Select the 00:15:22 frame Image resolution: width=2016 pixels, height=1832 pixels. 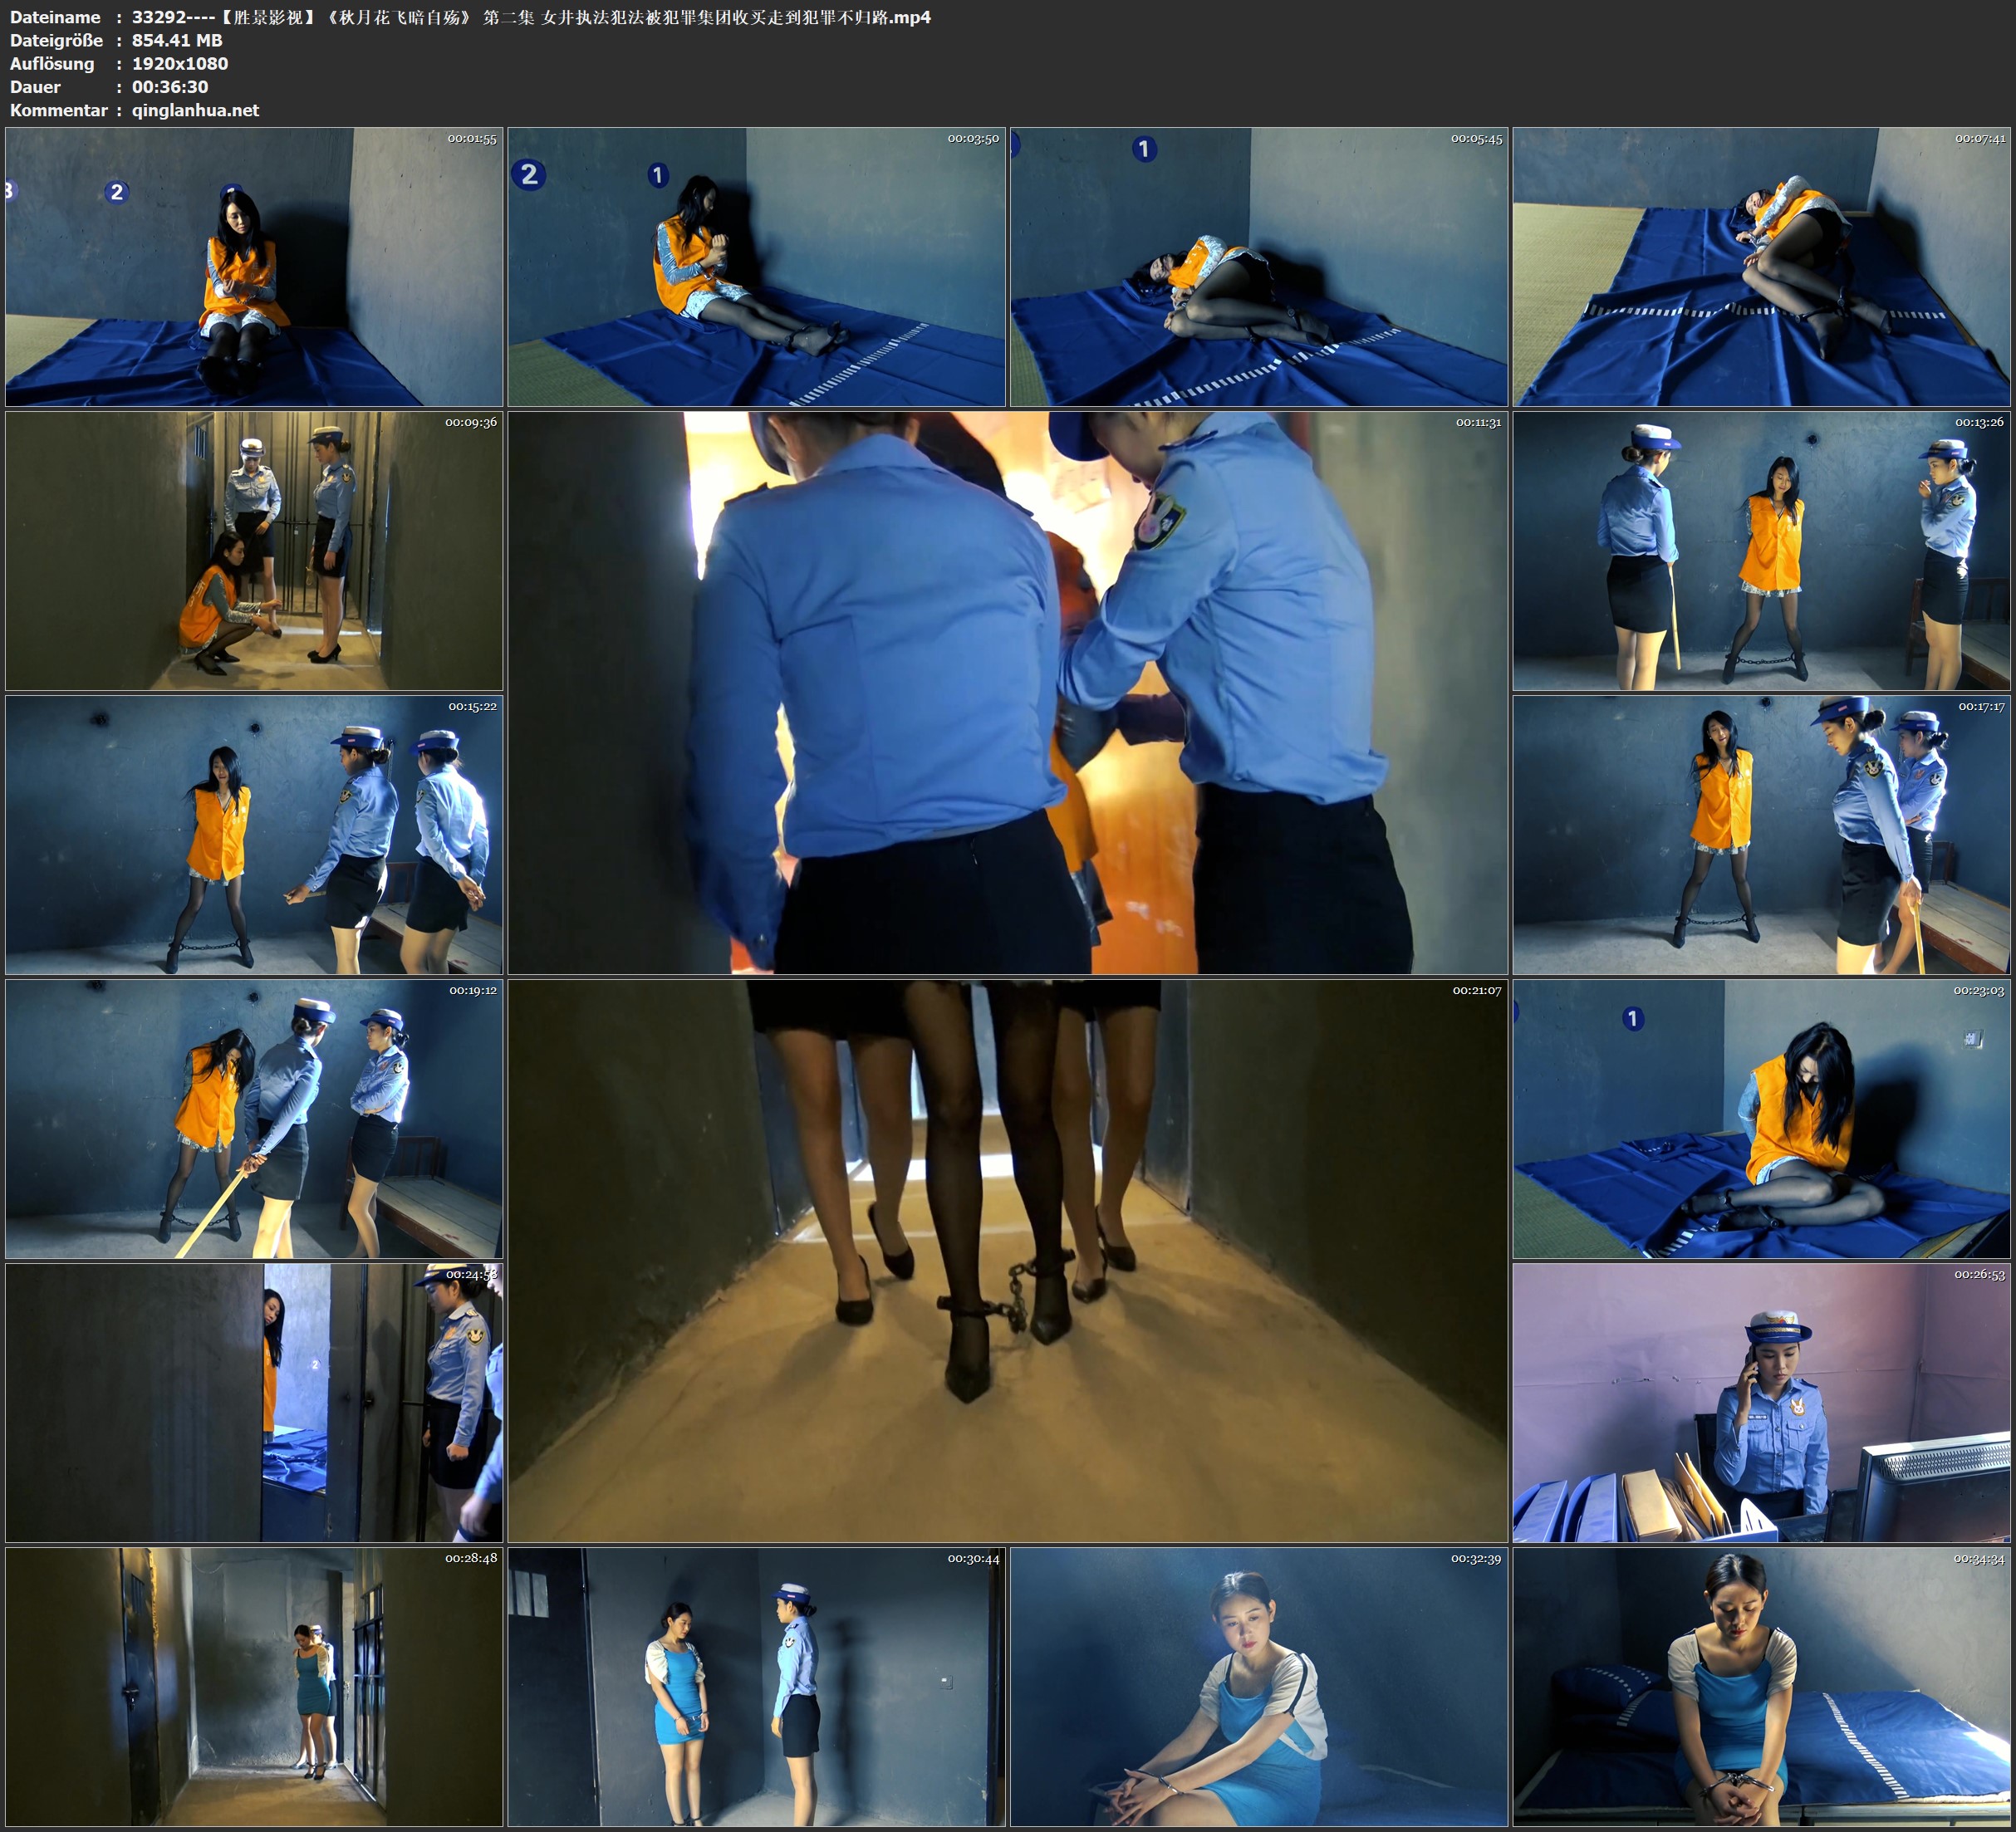(254, 834)
